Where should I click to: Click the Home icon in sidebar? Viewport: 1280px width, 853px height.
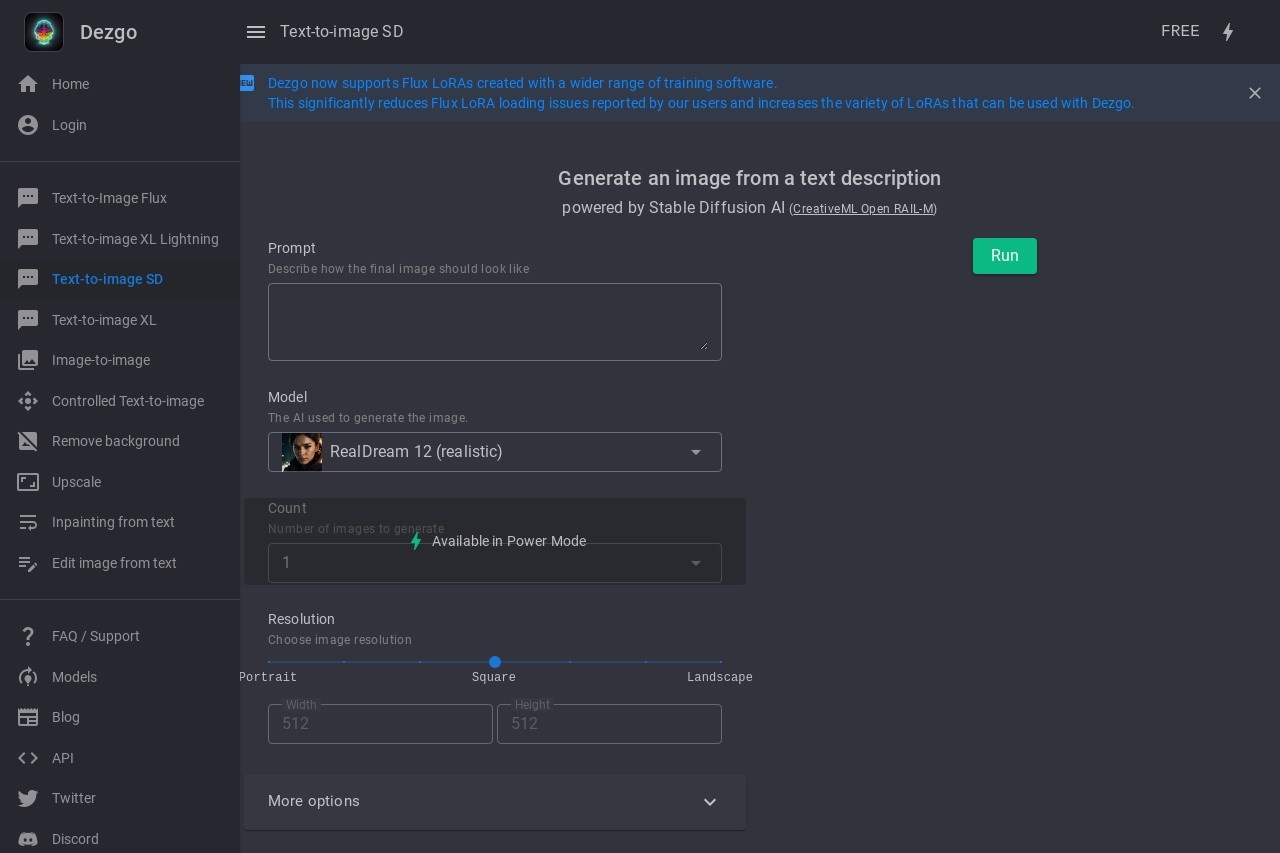pyautogui.click(x=28, y=84)
